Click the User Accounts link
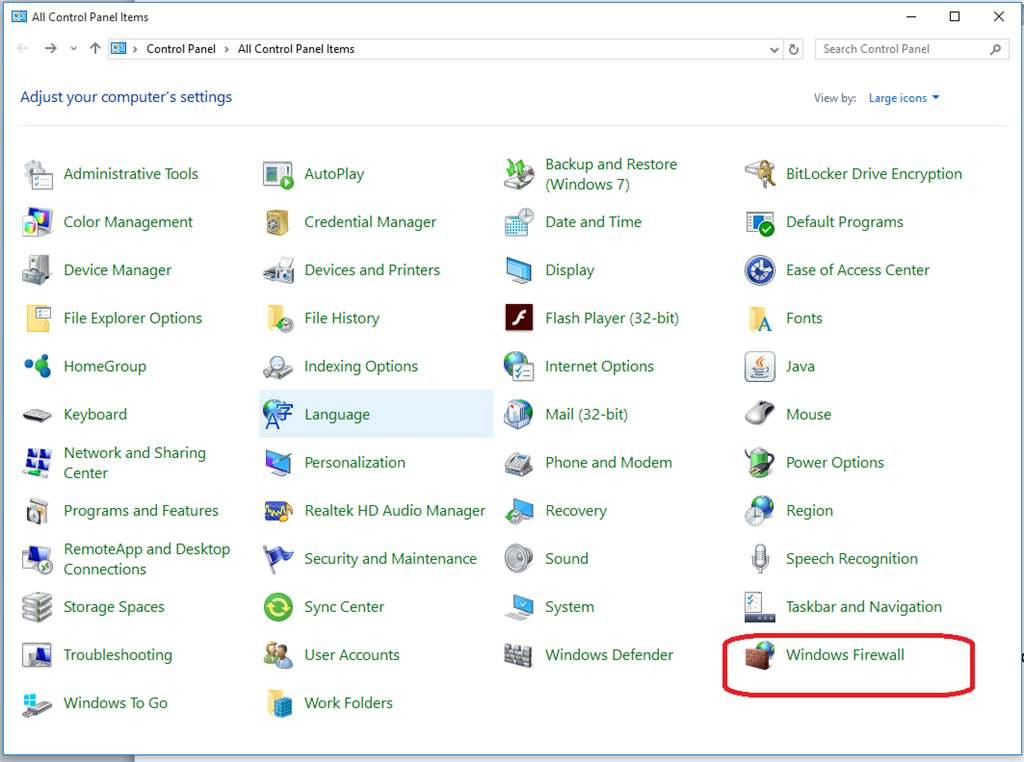The height and width of the screenshot is (762, 1024). pos(352,655)
